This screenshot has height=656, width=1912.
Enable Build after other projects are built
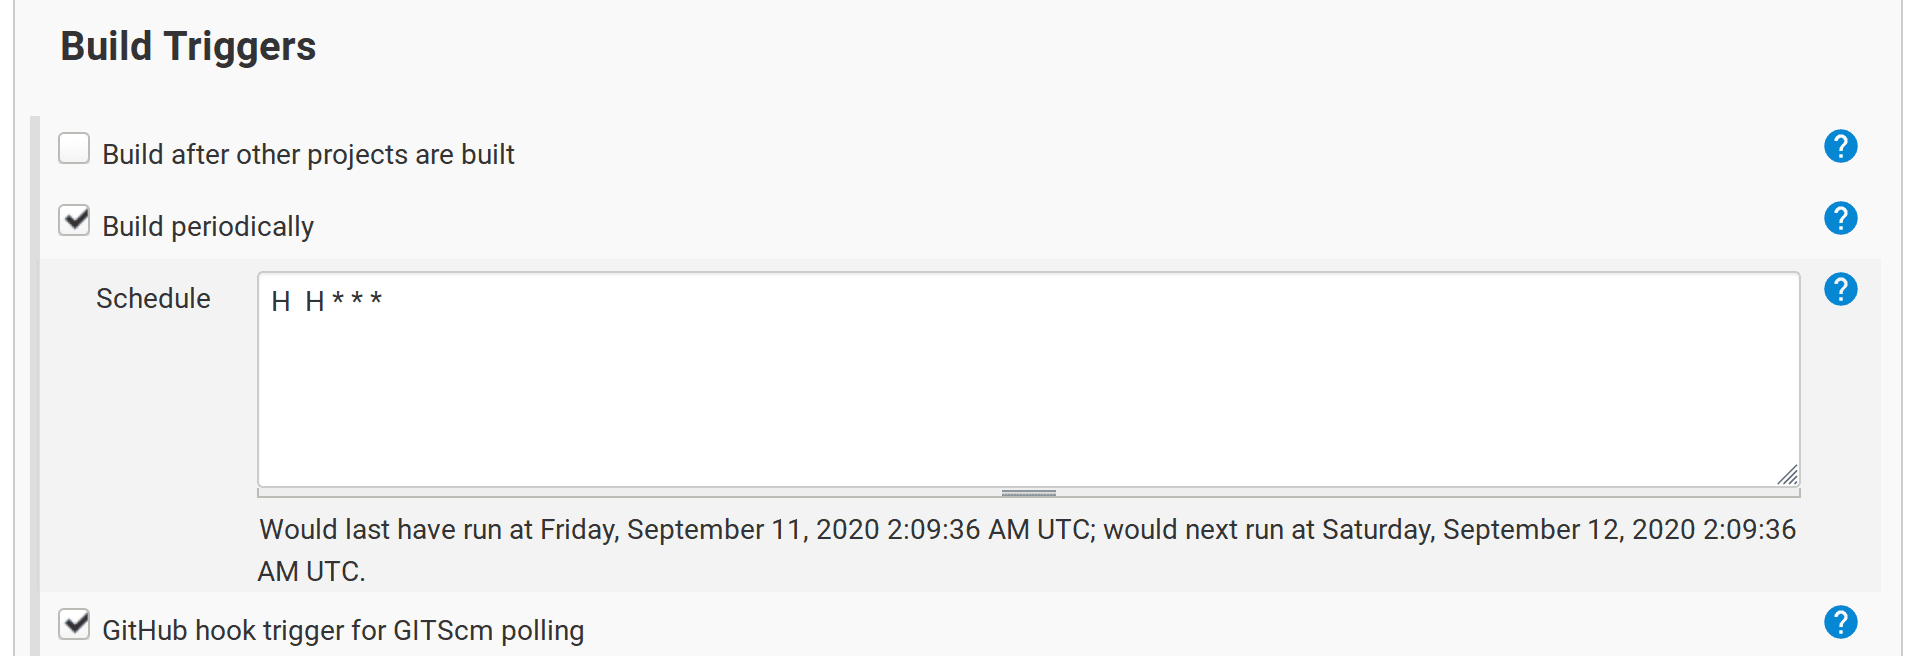coord(74,149)
